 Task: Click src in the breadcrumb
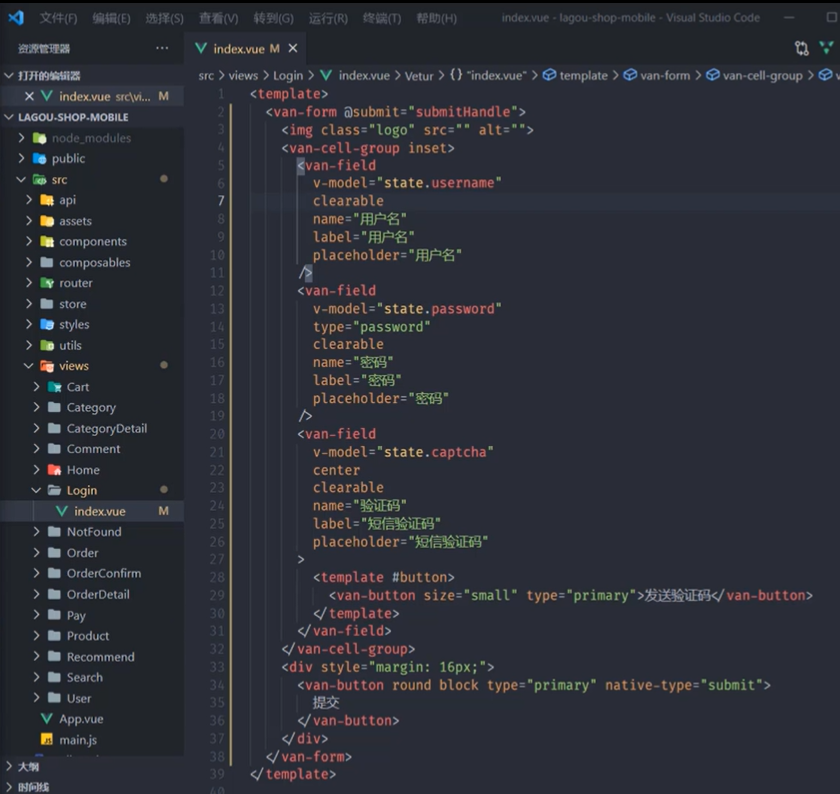[206, 76]
